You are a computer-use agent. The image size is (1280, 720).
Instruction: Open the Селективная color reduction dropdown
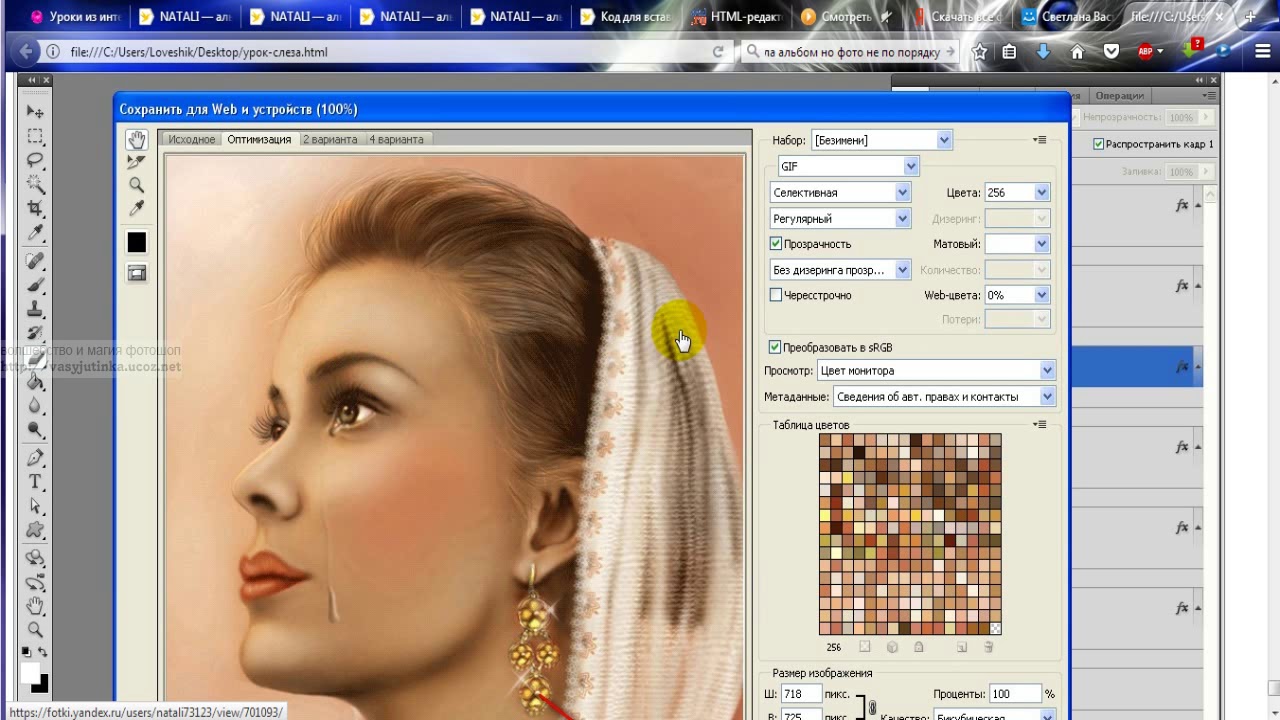(x=840, y=192)
